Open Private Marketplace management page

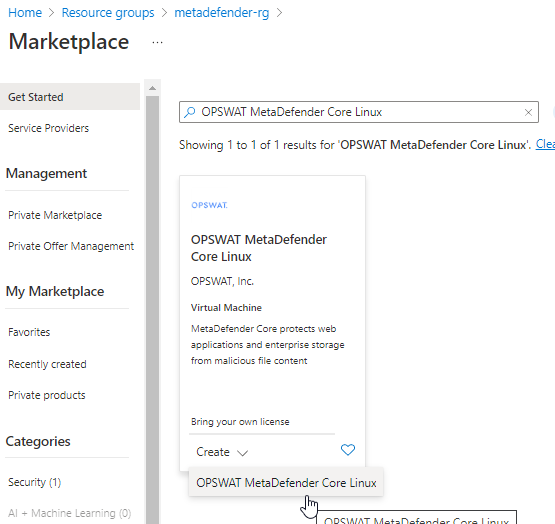click(55, 215)
